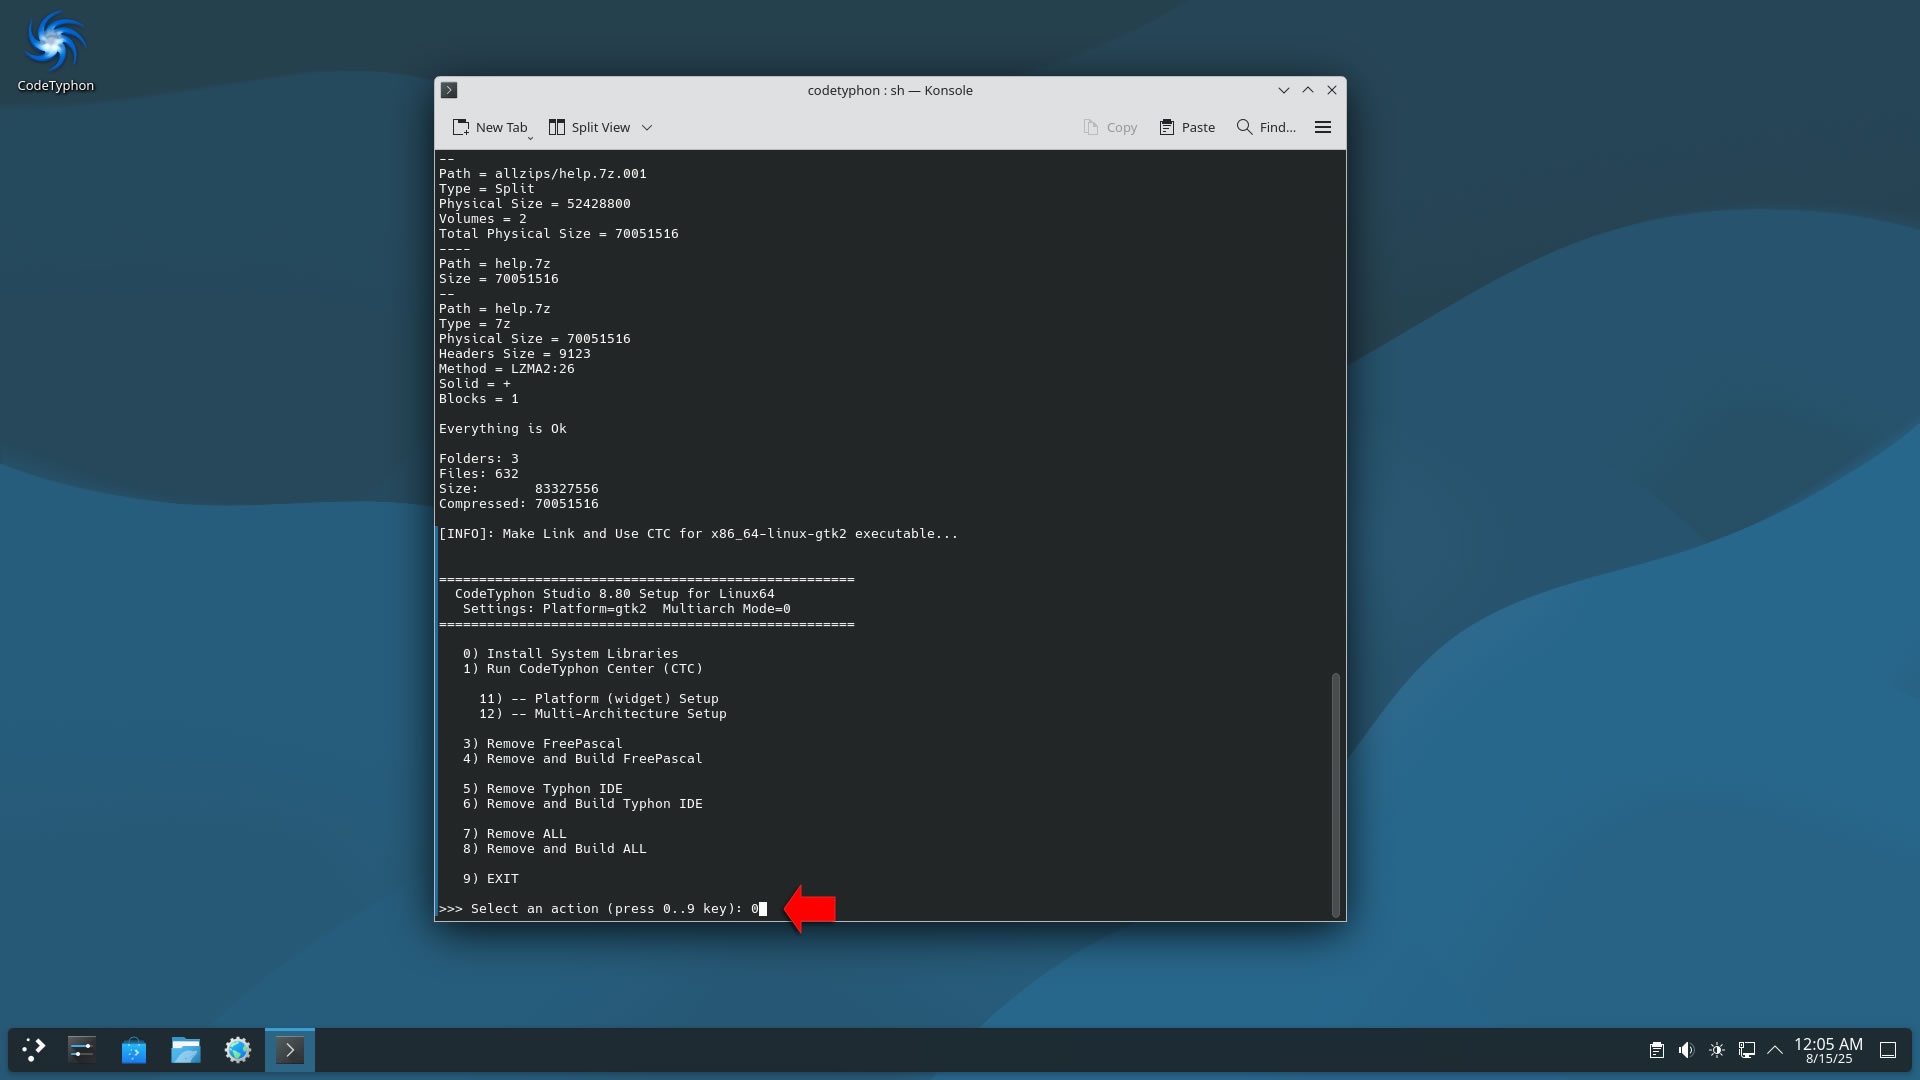Click Show Desktop button in panel
The width and height of the screenshot is (1920, 1080).
tap(1888, 1050)
